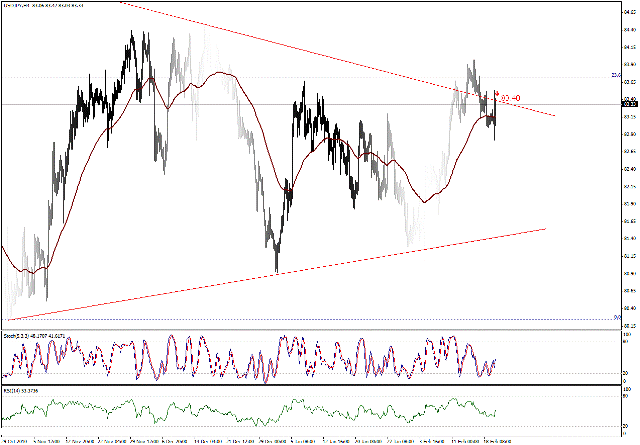Click the highest peak candle on chart

coord(133,35)
